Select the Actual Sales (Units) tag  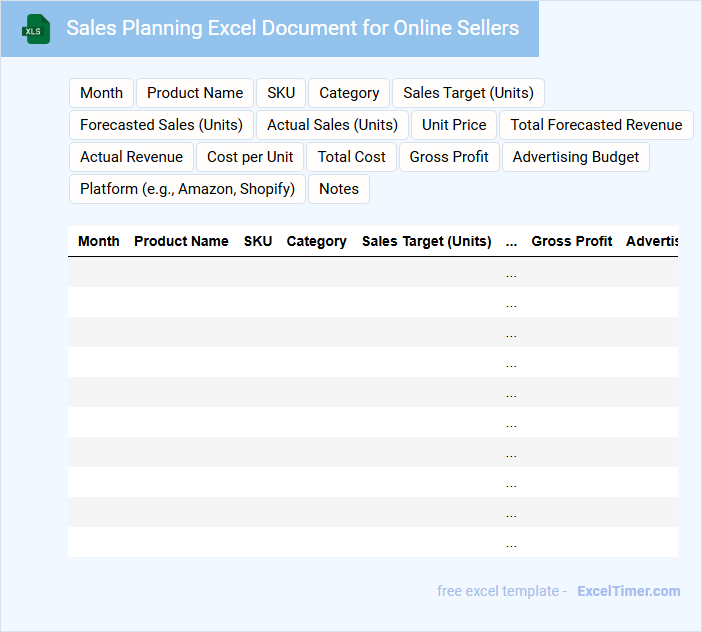coord(332,125)
